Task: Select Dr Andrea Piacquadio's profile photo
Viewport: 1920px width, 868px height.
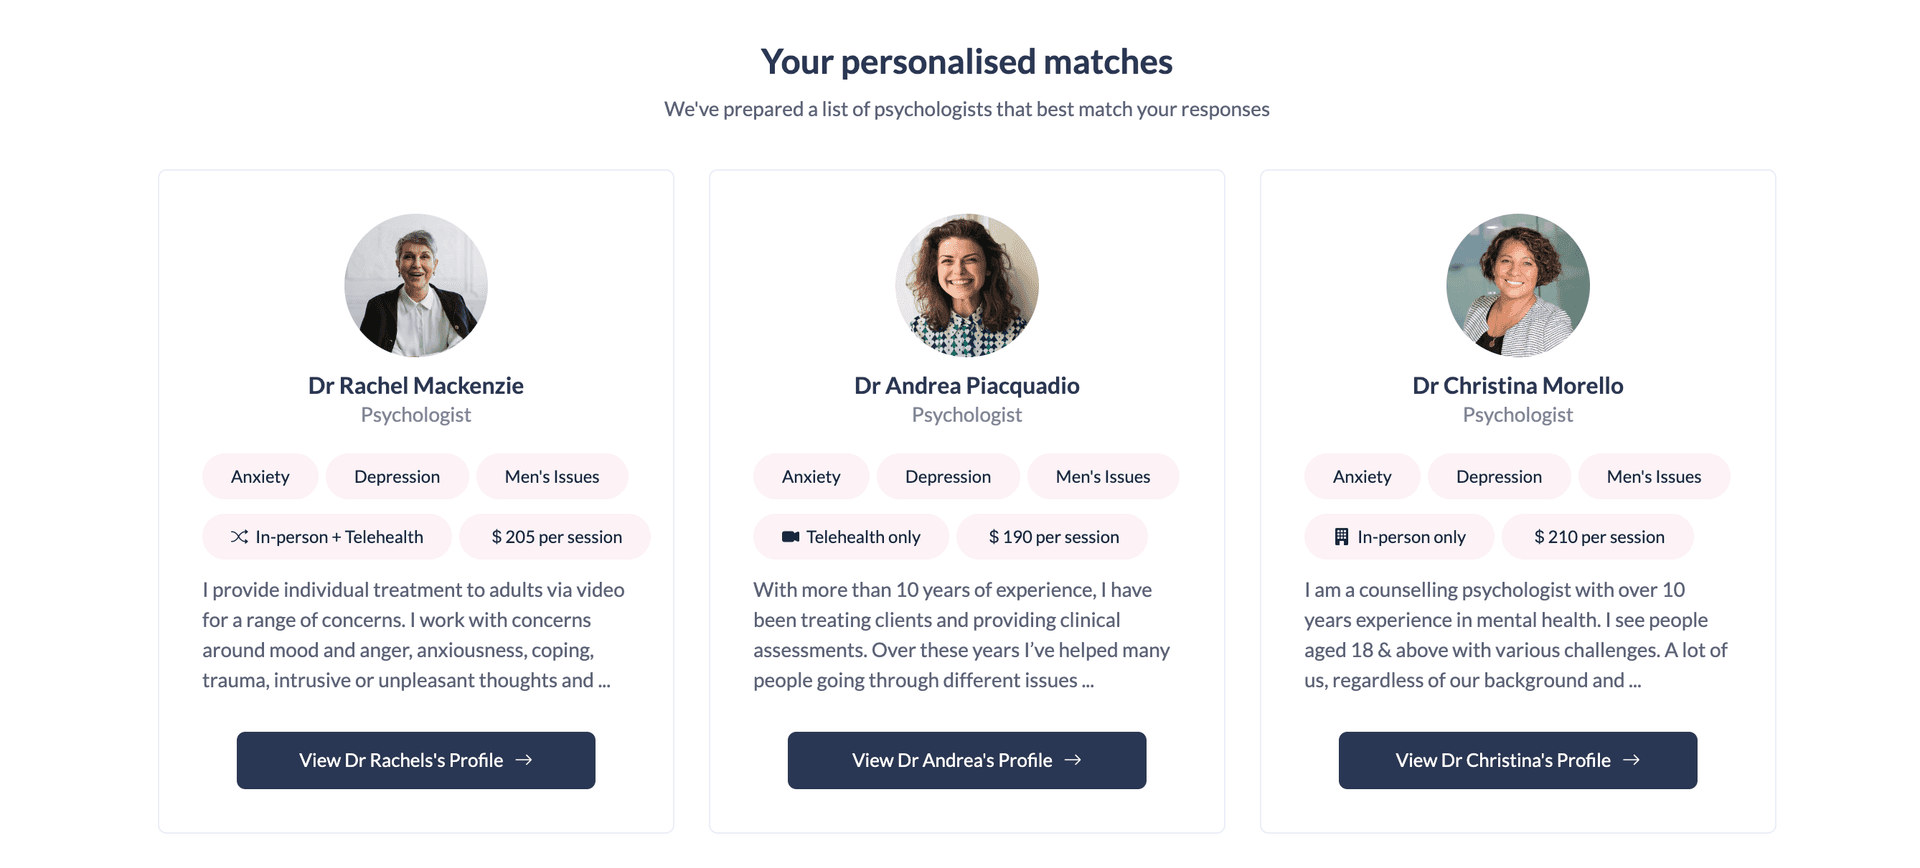Action: click(x=966, y=286)
